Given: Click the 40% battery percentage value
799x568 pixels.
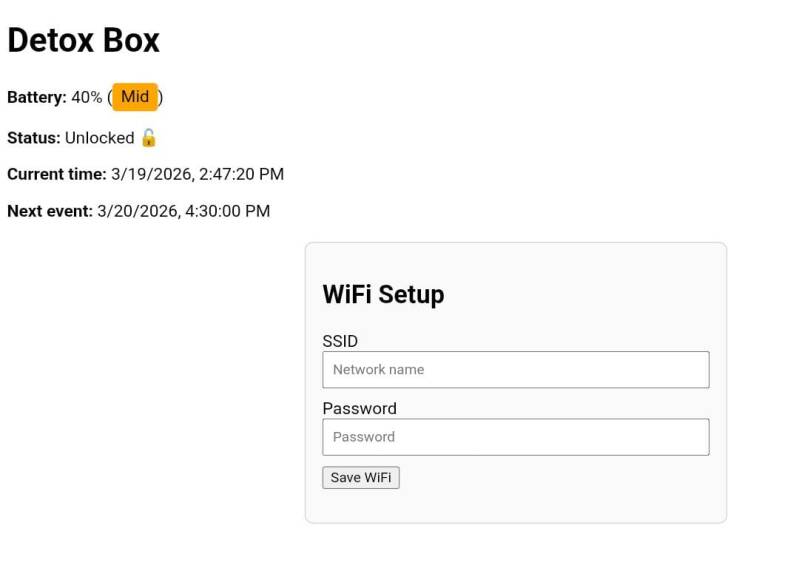Looking at the screenshot, I should click(87, 97).
